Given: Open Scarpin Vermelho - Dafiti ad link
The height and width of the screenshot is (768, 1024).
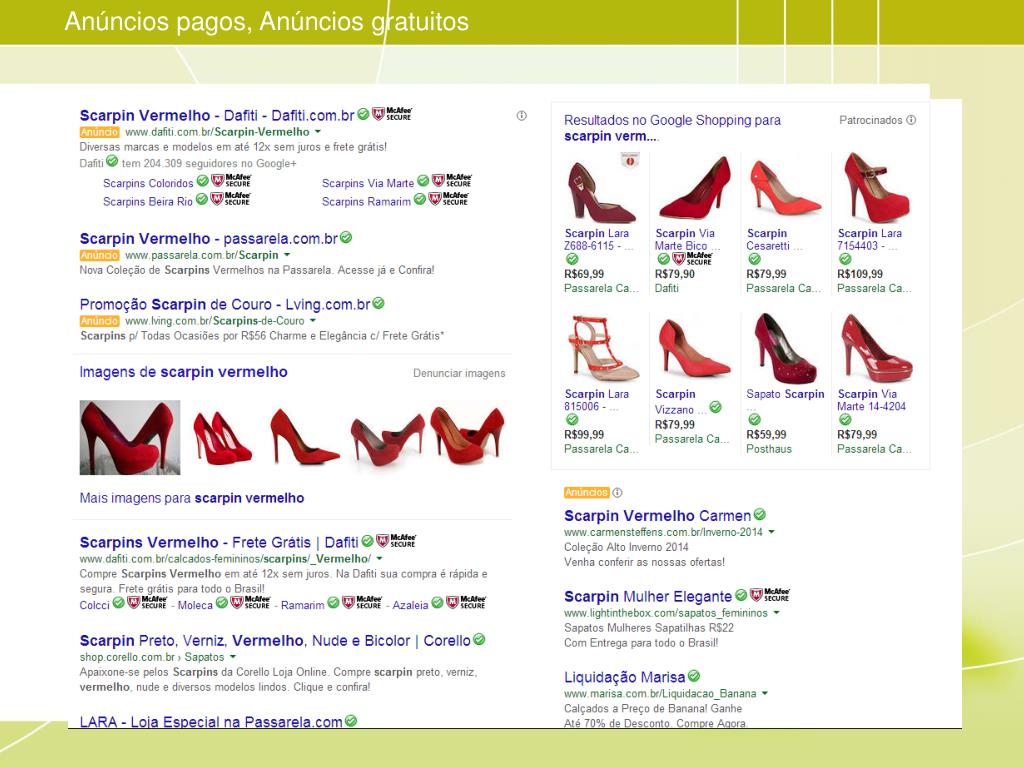Looking at the screenshot, I should click(x=217, y=116).
